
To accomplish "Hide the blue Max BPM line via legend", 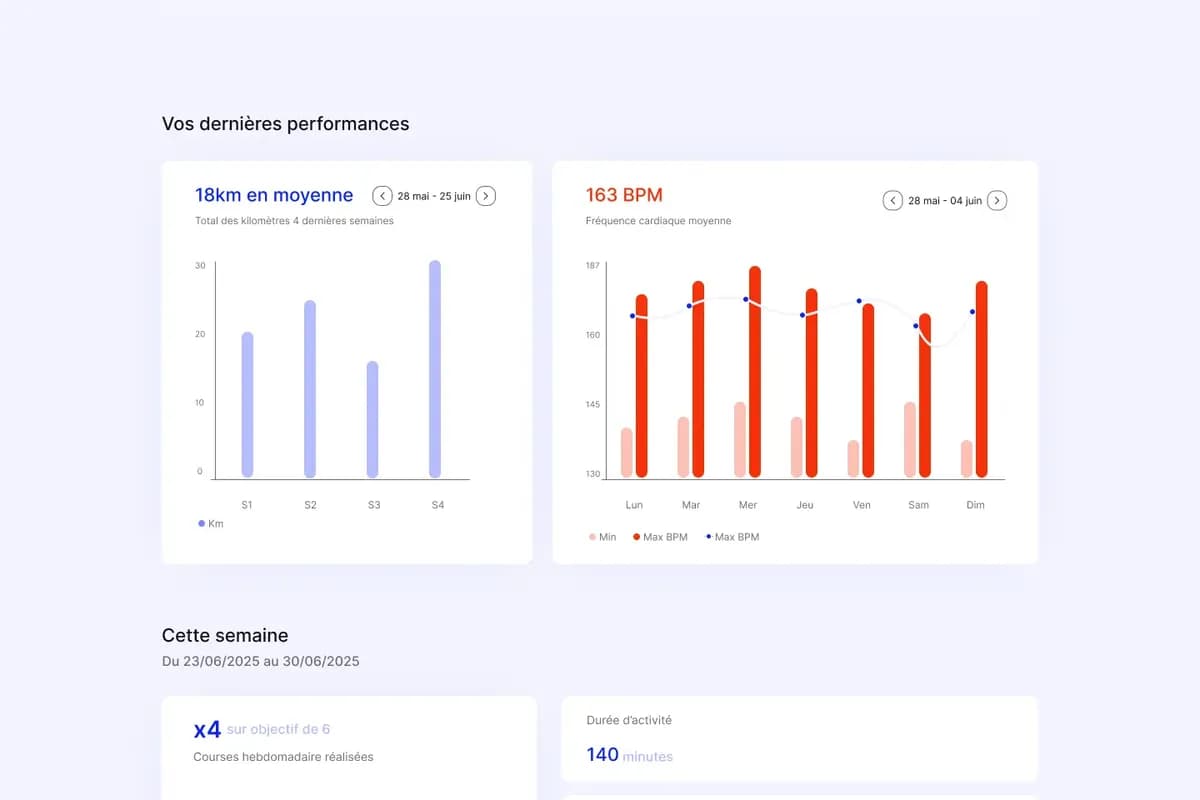I will point(733,536).
